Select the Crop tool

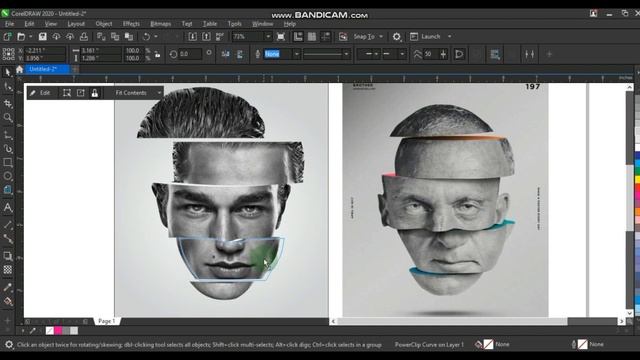8,103
